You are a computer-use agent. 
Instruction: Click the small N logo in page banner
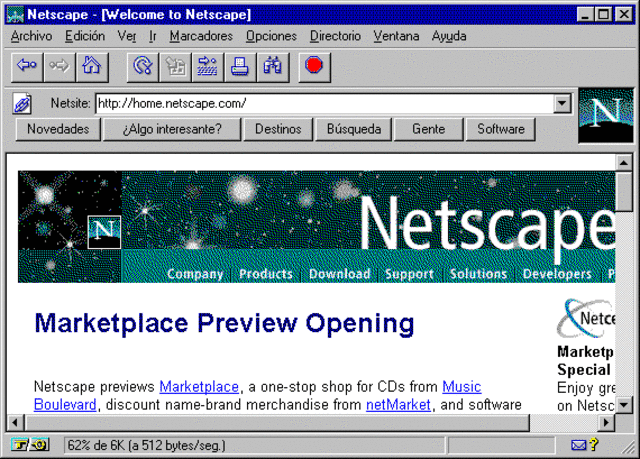pyautogui.click(x=104, y=232)
